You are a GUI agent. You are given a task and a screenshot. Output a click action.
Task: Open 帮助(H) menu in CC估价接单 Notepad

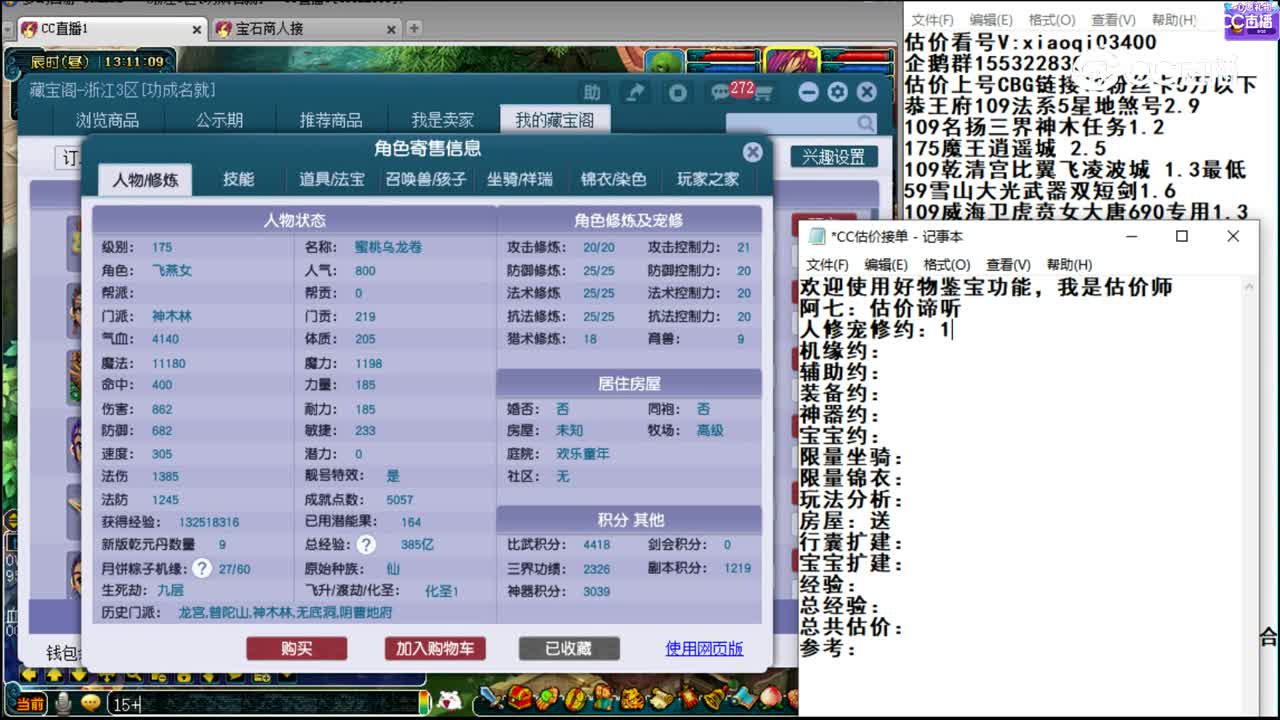(x=1069, y=264)
